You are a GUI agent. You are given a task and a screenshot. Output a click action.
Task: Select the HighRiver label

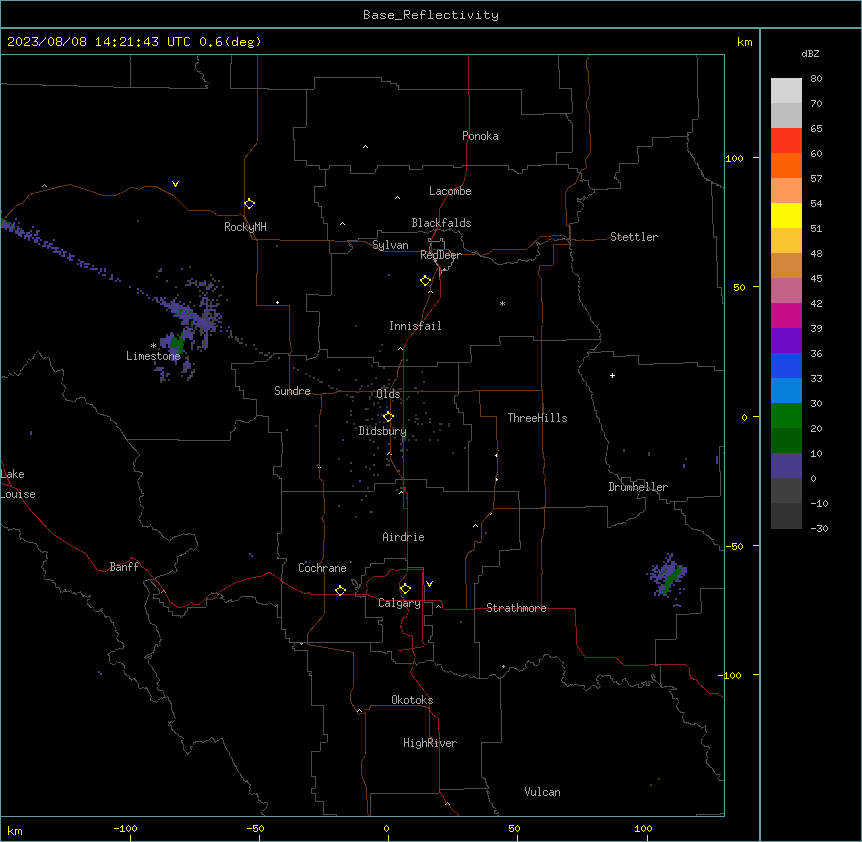click(430, 743)
